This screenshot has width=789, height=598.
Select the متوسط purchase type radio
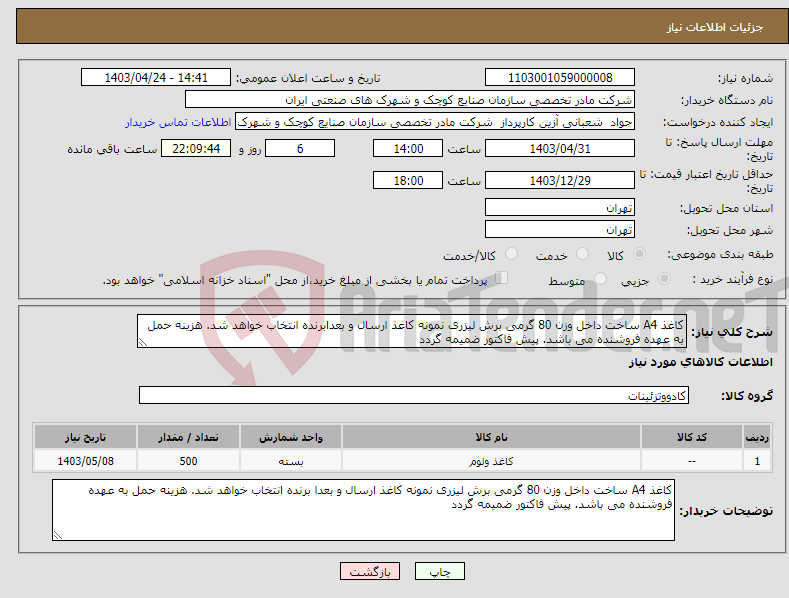tap(600, 279)
